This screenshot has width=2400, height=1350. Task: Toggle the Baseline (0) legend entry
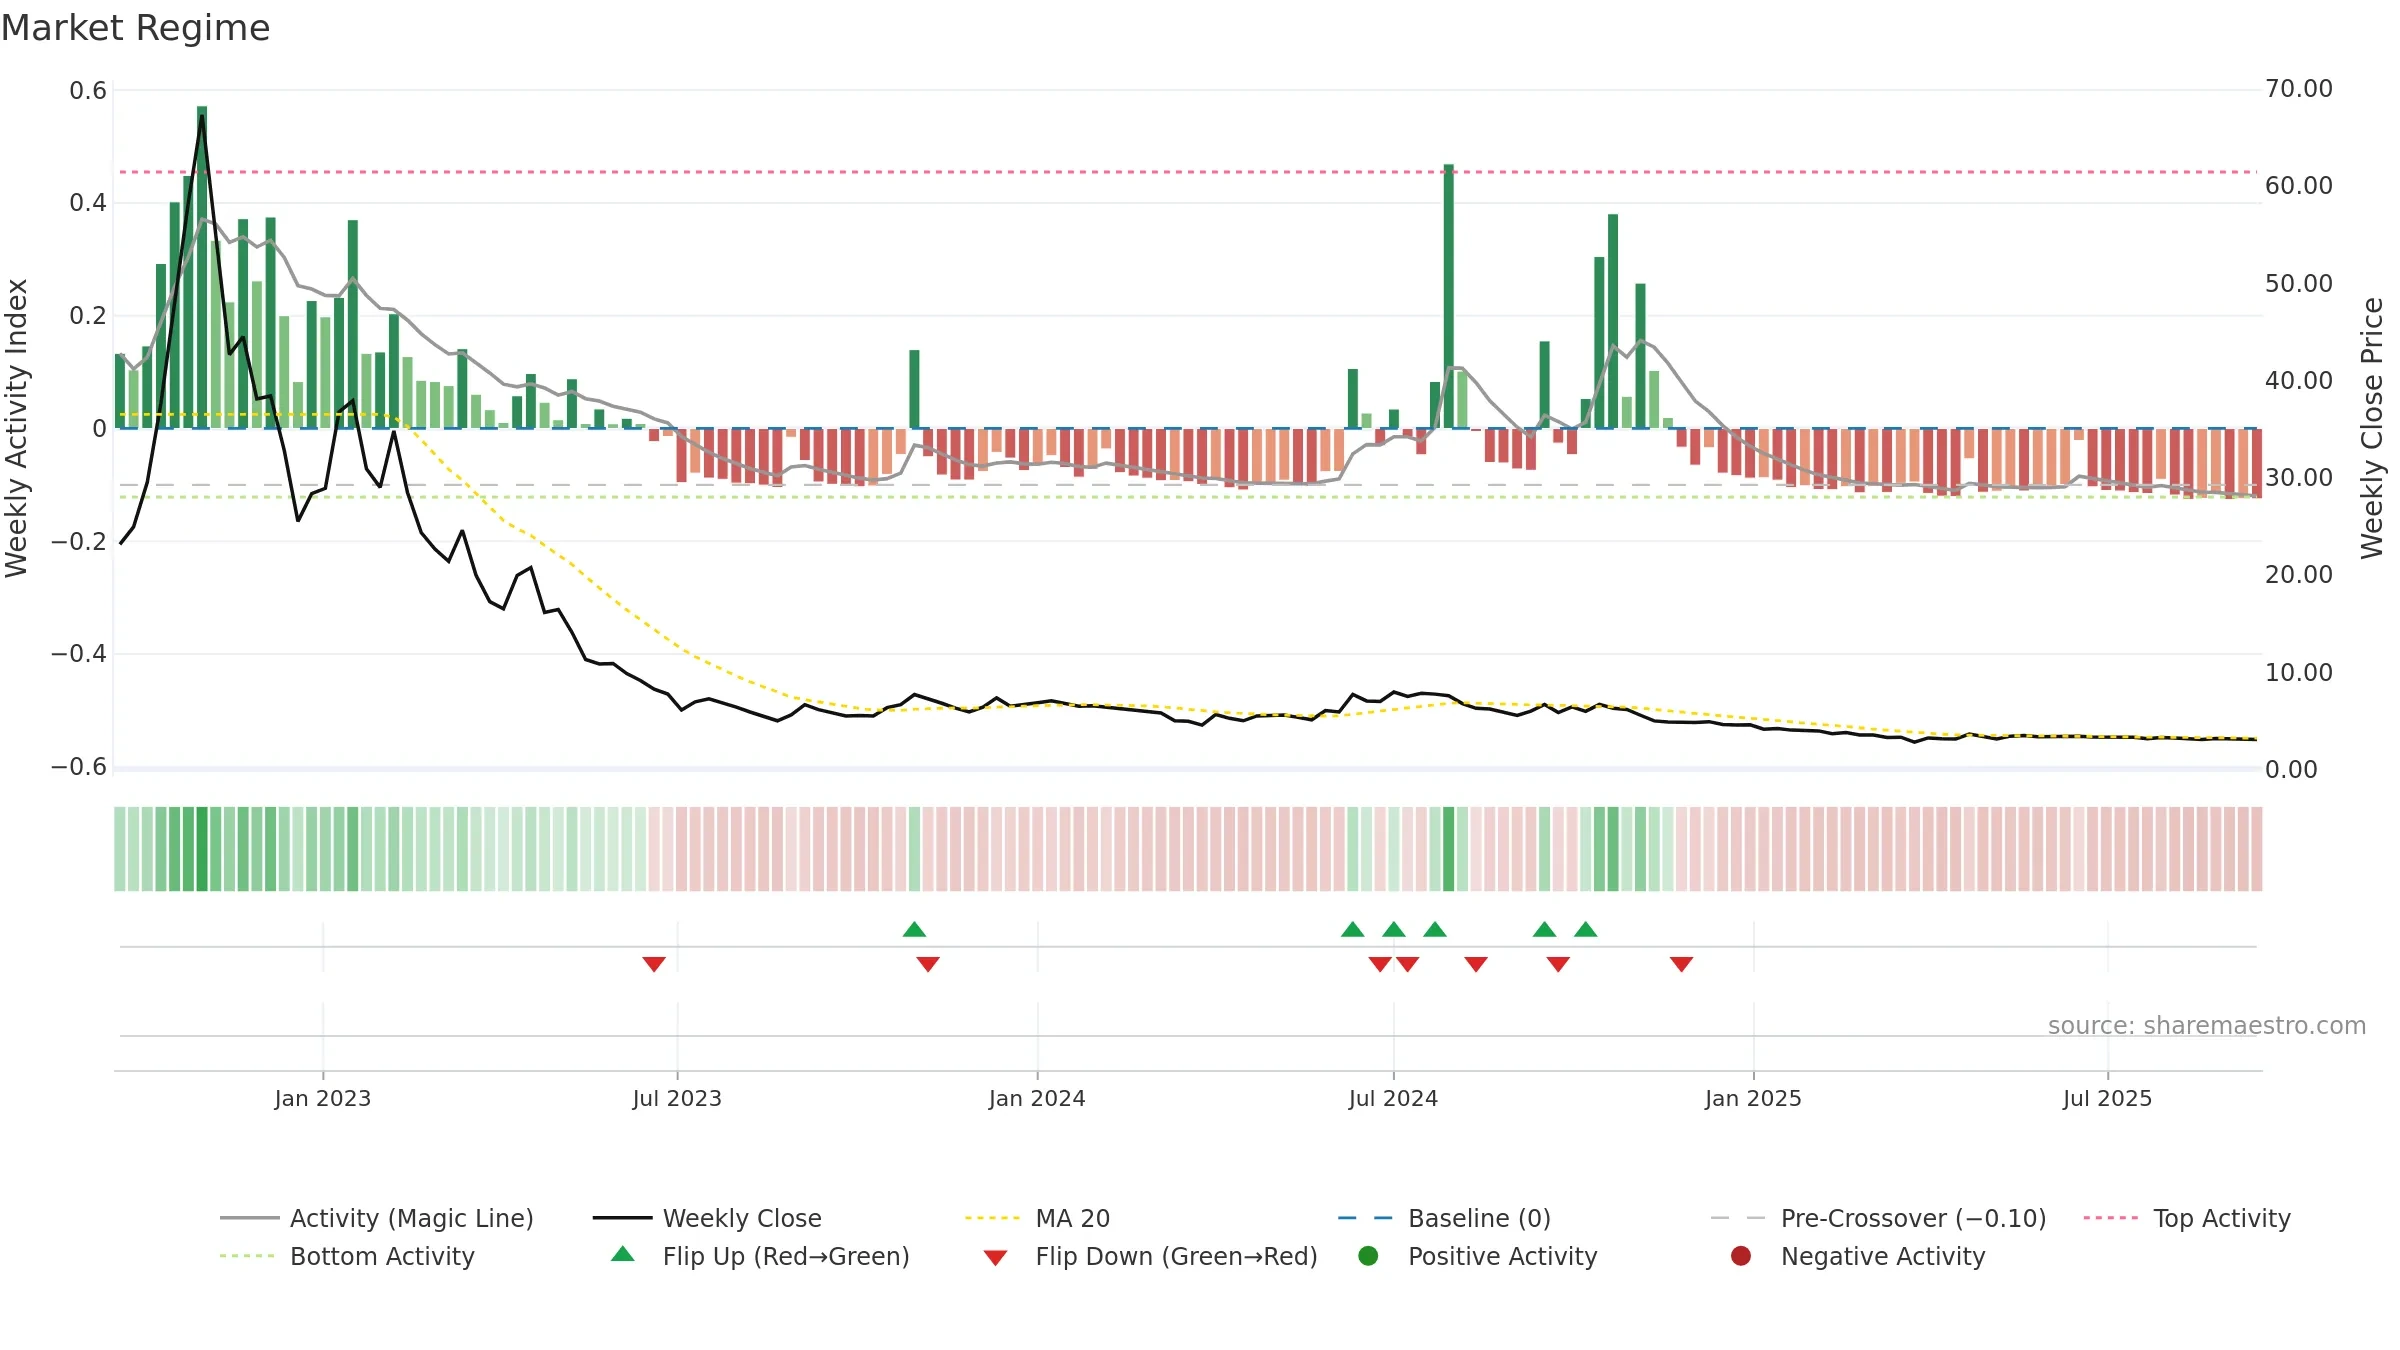1444,1218
